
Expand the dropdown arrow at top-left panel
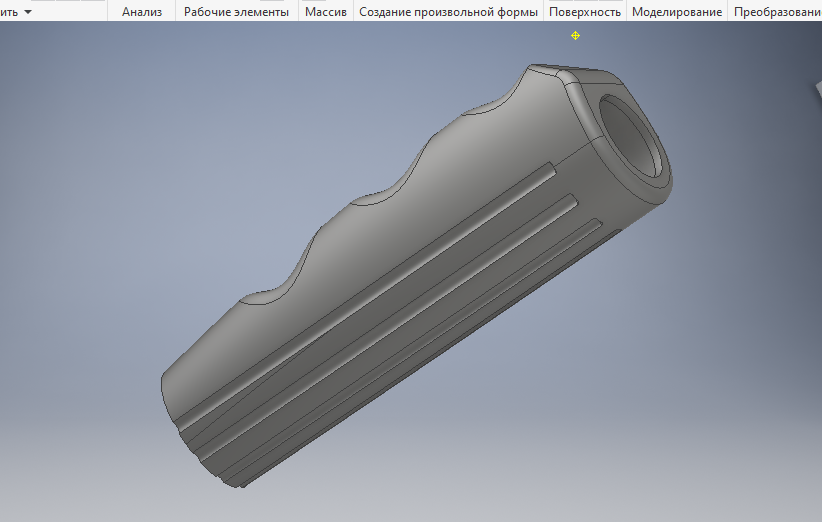(x=27, y=12)
